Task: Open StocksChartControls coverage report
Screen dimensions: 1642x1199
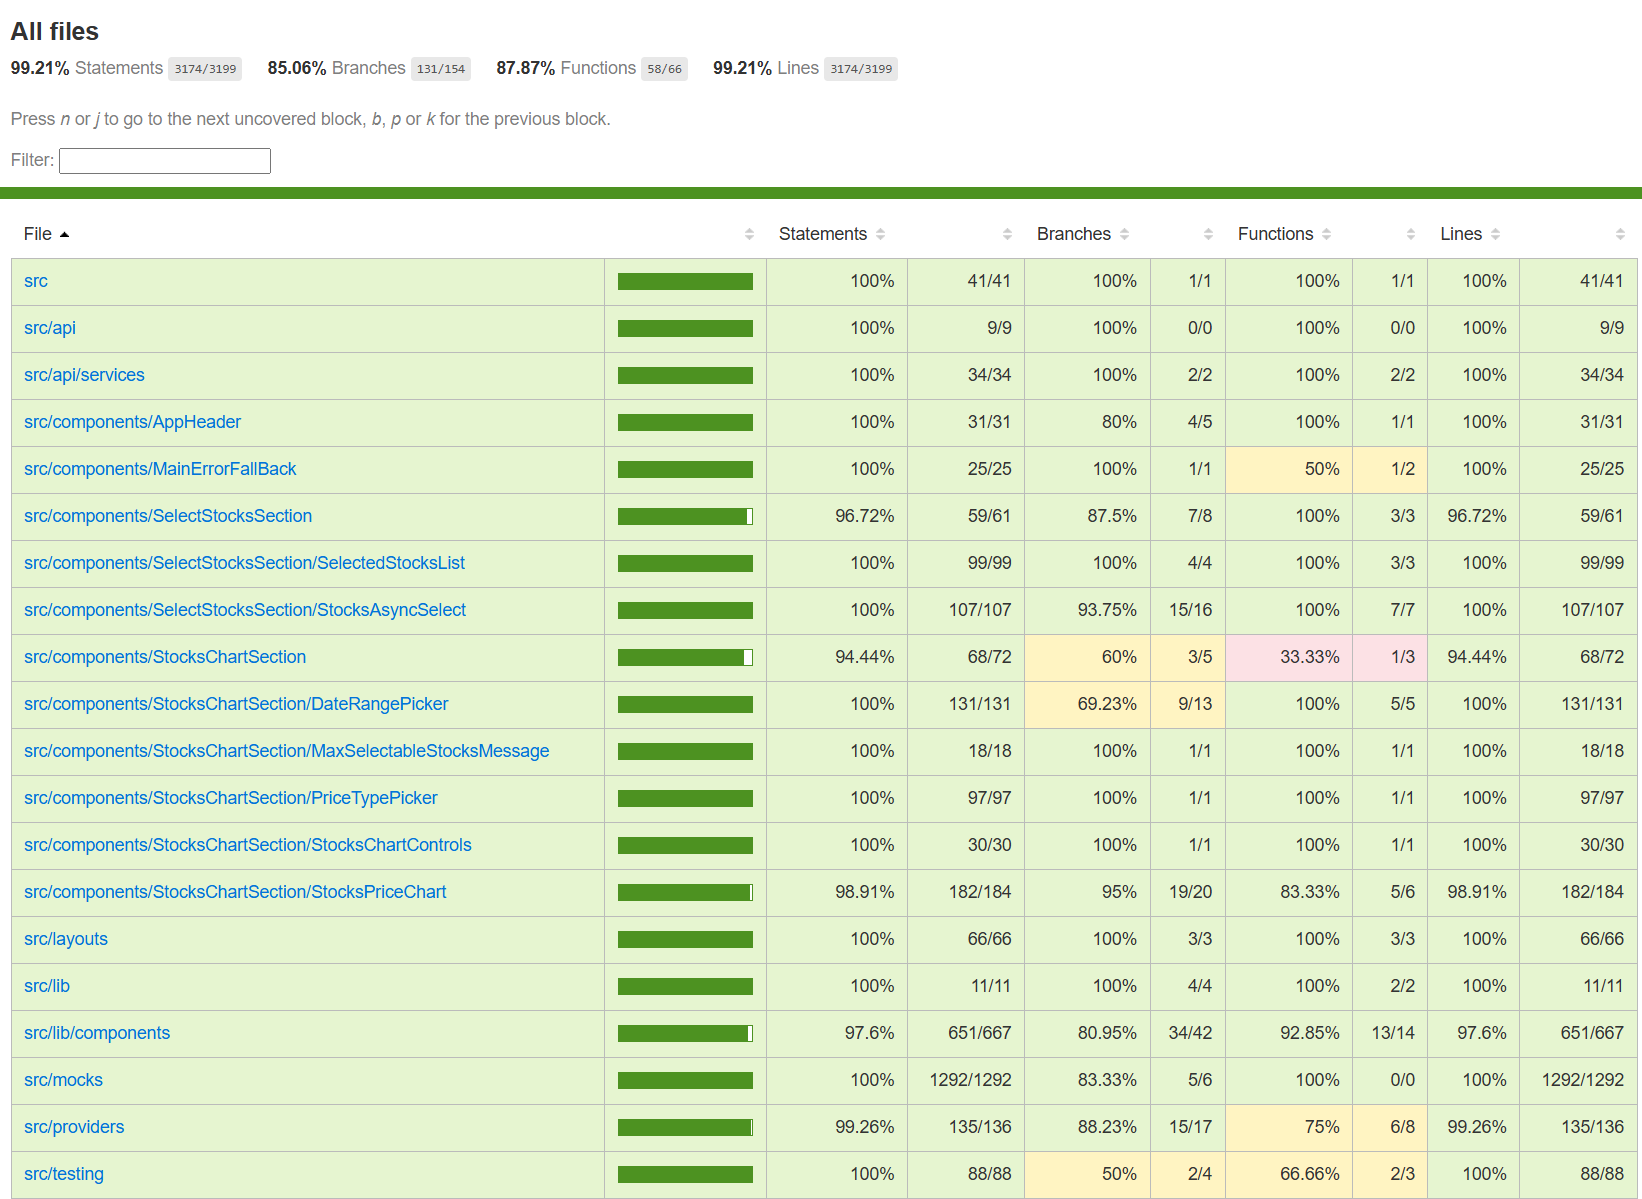Action: tap(248, 845)
